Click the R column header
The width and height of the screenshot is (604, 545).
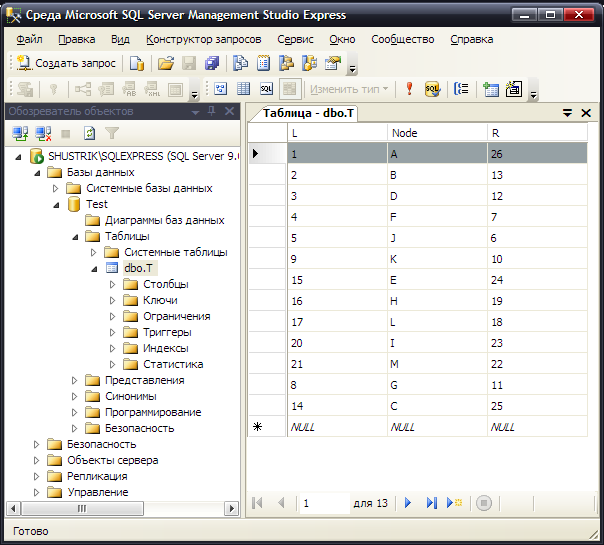tap(537, 133)
